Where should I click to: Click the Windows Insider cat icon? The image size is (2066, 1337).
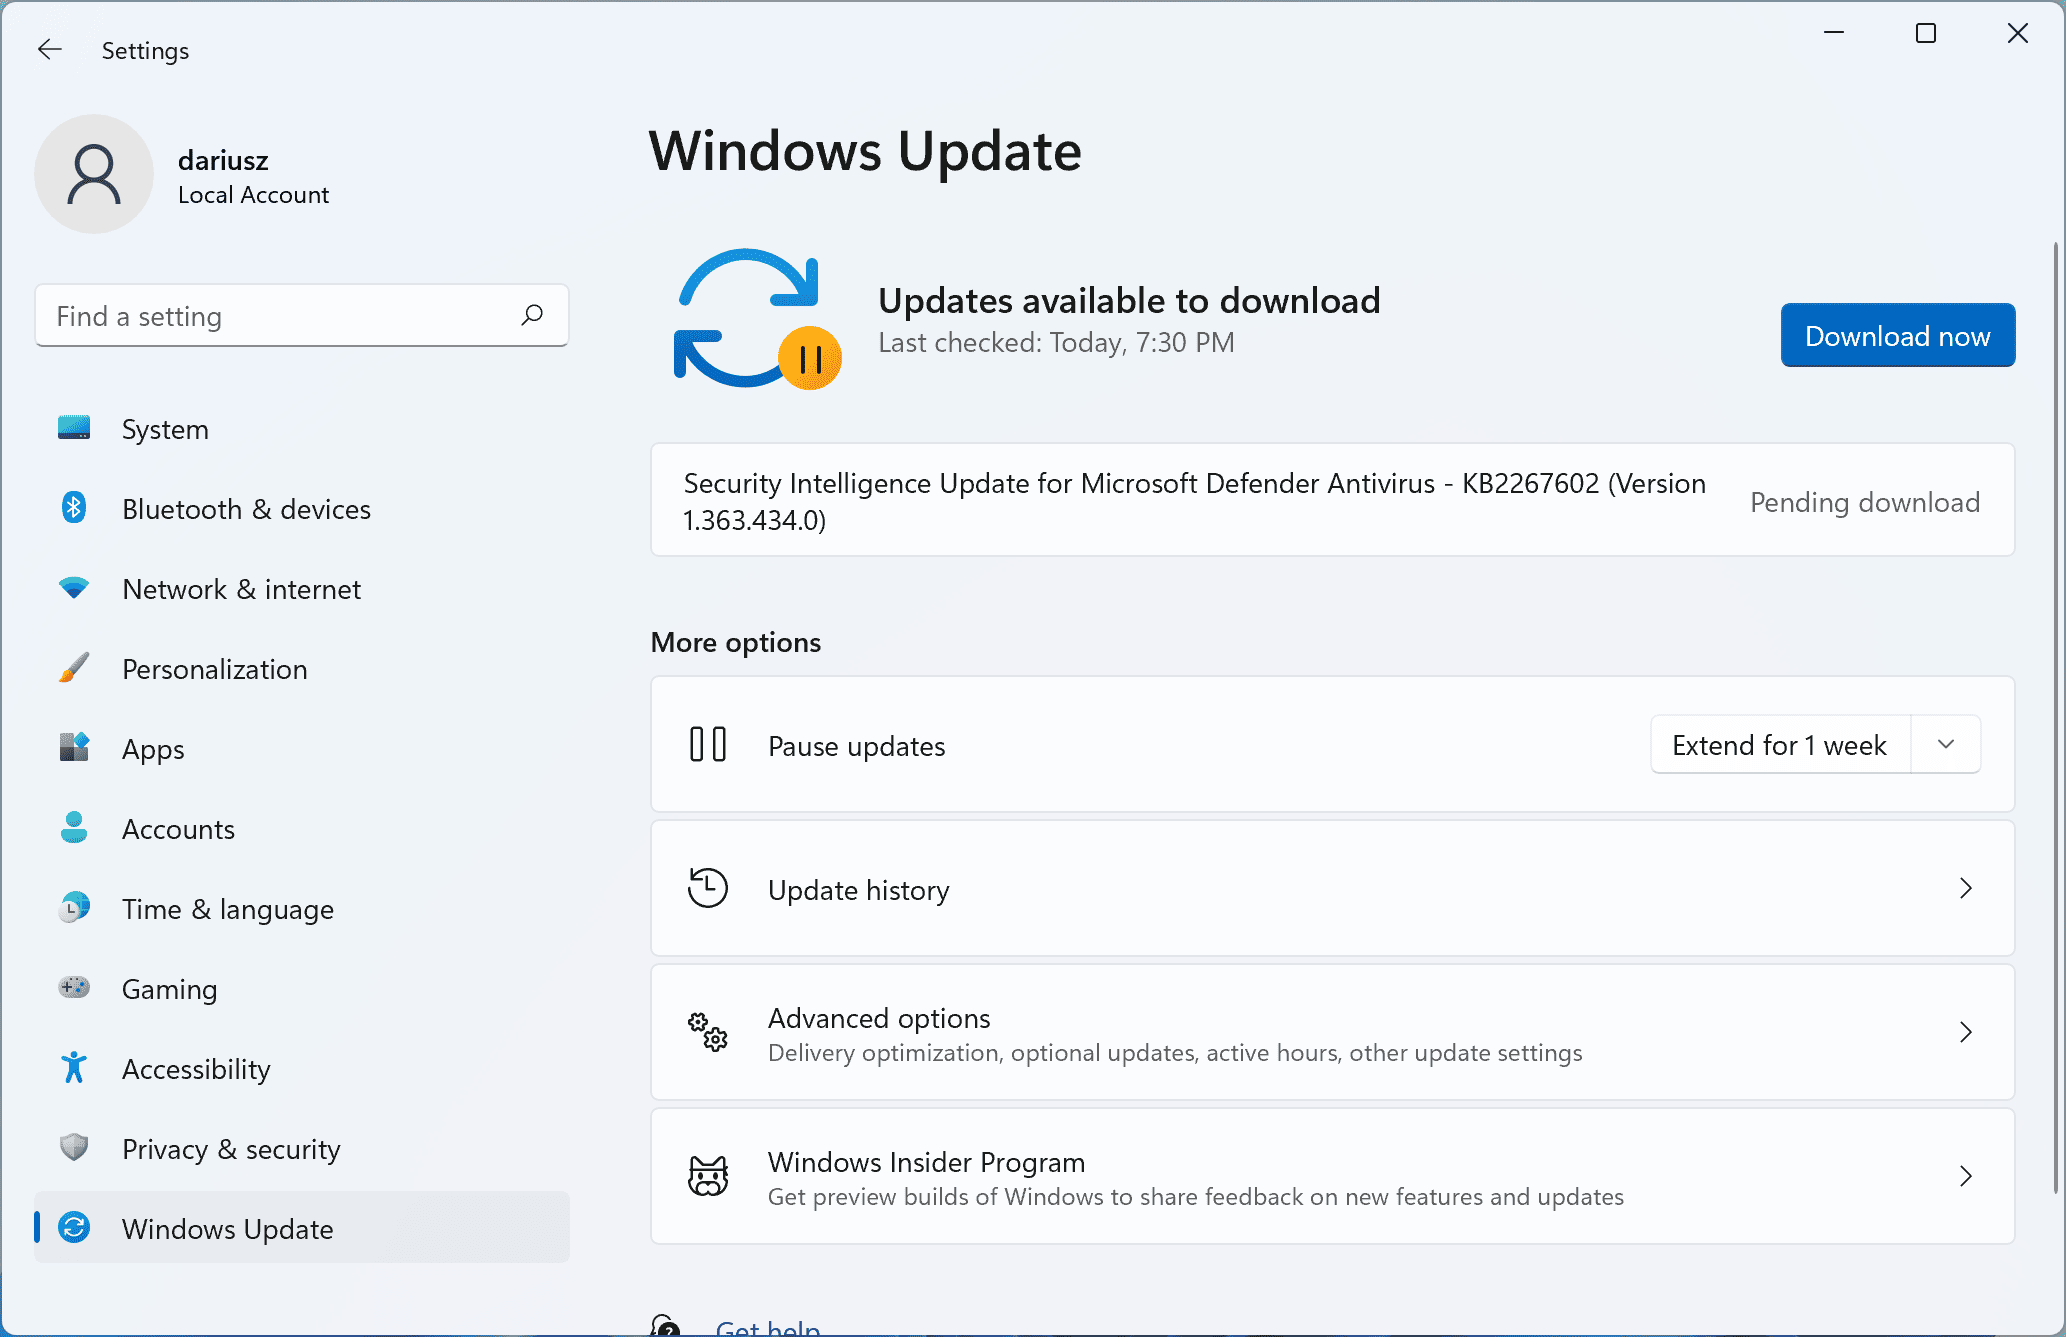click(x=708, y=1176)
